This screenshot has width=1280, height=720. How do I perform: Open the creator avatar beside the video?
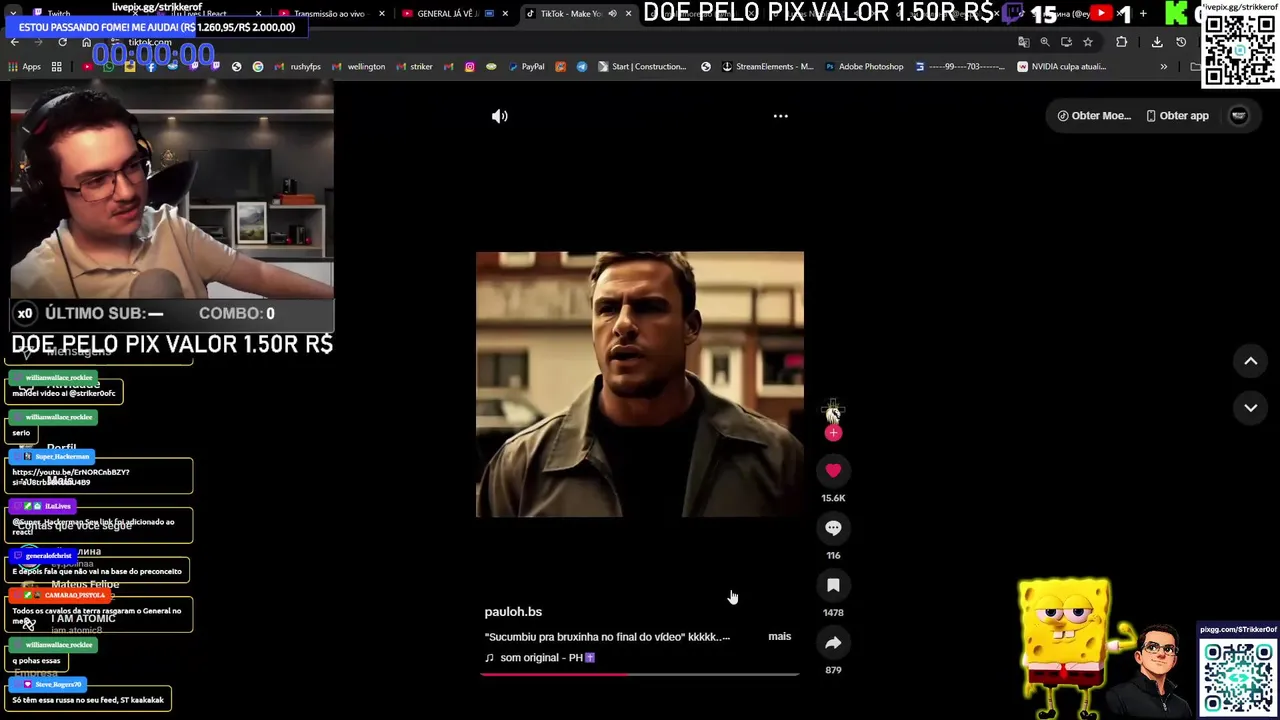coord(833,409)
